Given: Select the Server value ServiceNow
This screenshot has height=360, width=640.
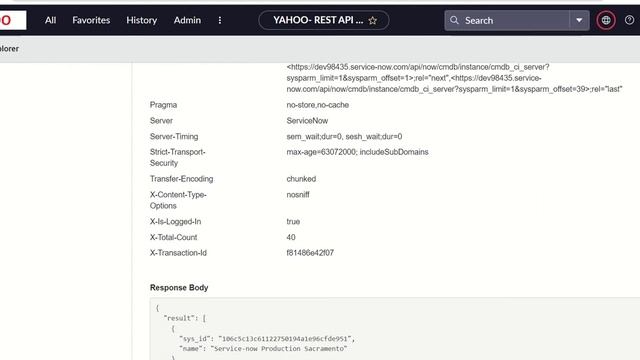Looking at the screenshot, I should coord(307,121).
